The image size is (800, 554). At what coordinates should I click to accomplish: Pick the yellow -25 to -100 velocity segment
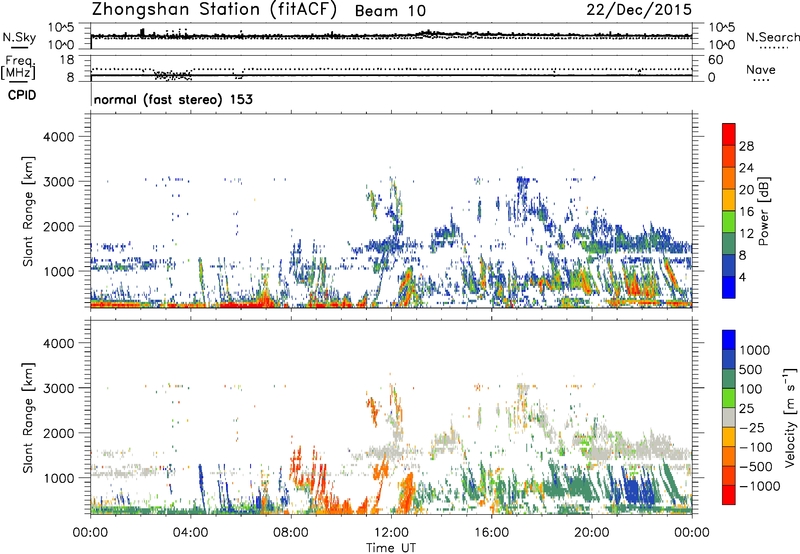click(x=729, y=437)
